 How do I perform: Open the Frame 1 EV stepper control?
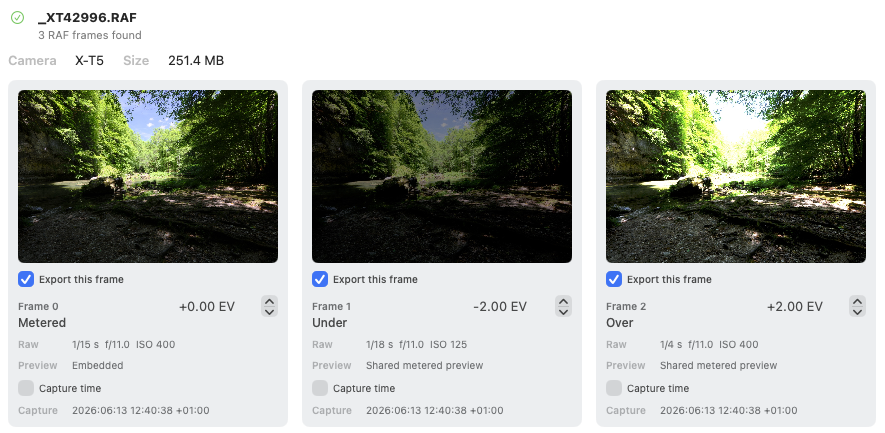pyautogui.click(x=563, y=306)
